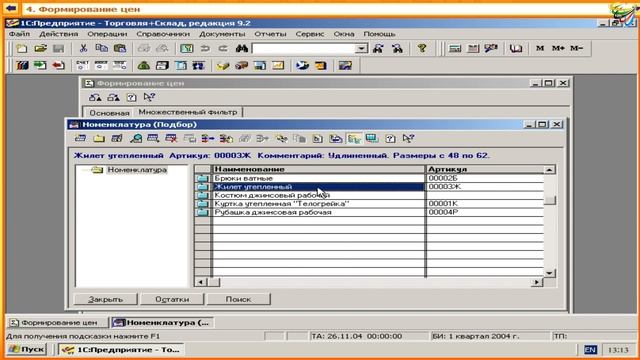Open the search text combo box dropdown arrow

pos(361,49)
